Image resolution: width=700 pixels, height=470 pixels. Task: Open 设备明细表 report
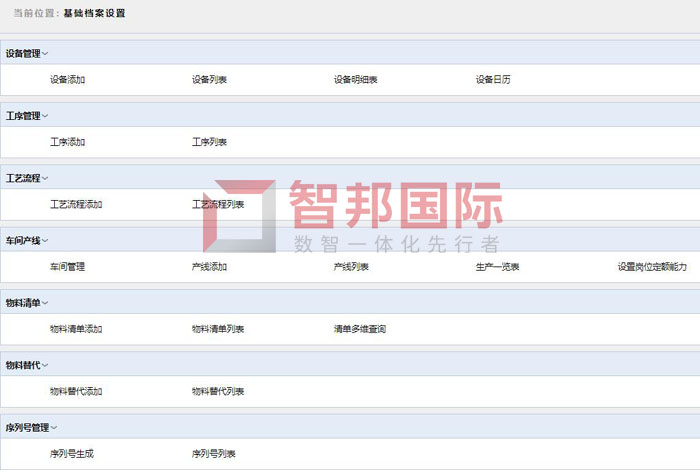(x=355, y=80)
